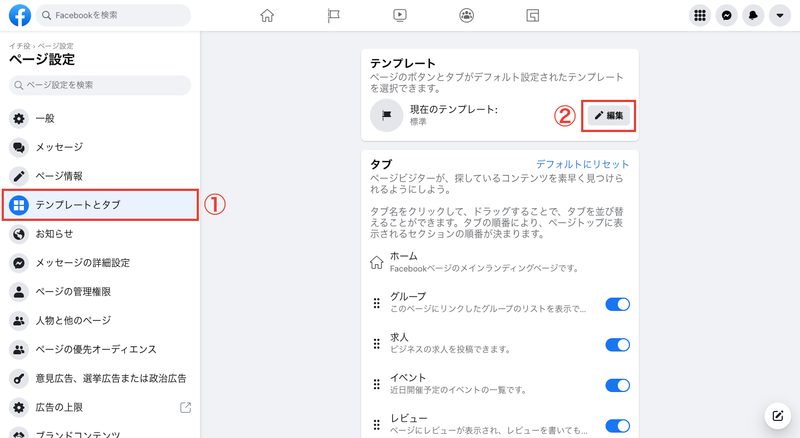Open 人物と他のページ settings
Screen dimensions: 800x438
point(100,321)
